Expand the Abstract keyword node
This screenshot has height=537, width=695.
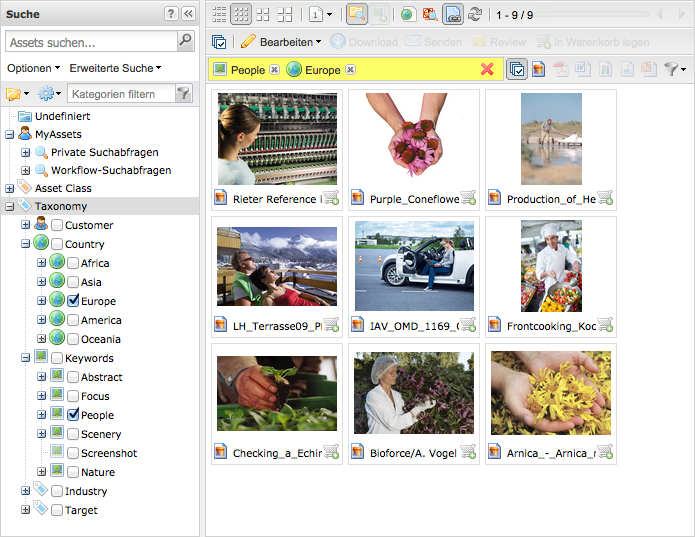coord(42,377)
